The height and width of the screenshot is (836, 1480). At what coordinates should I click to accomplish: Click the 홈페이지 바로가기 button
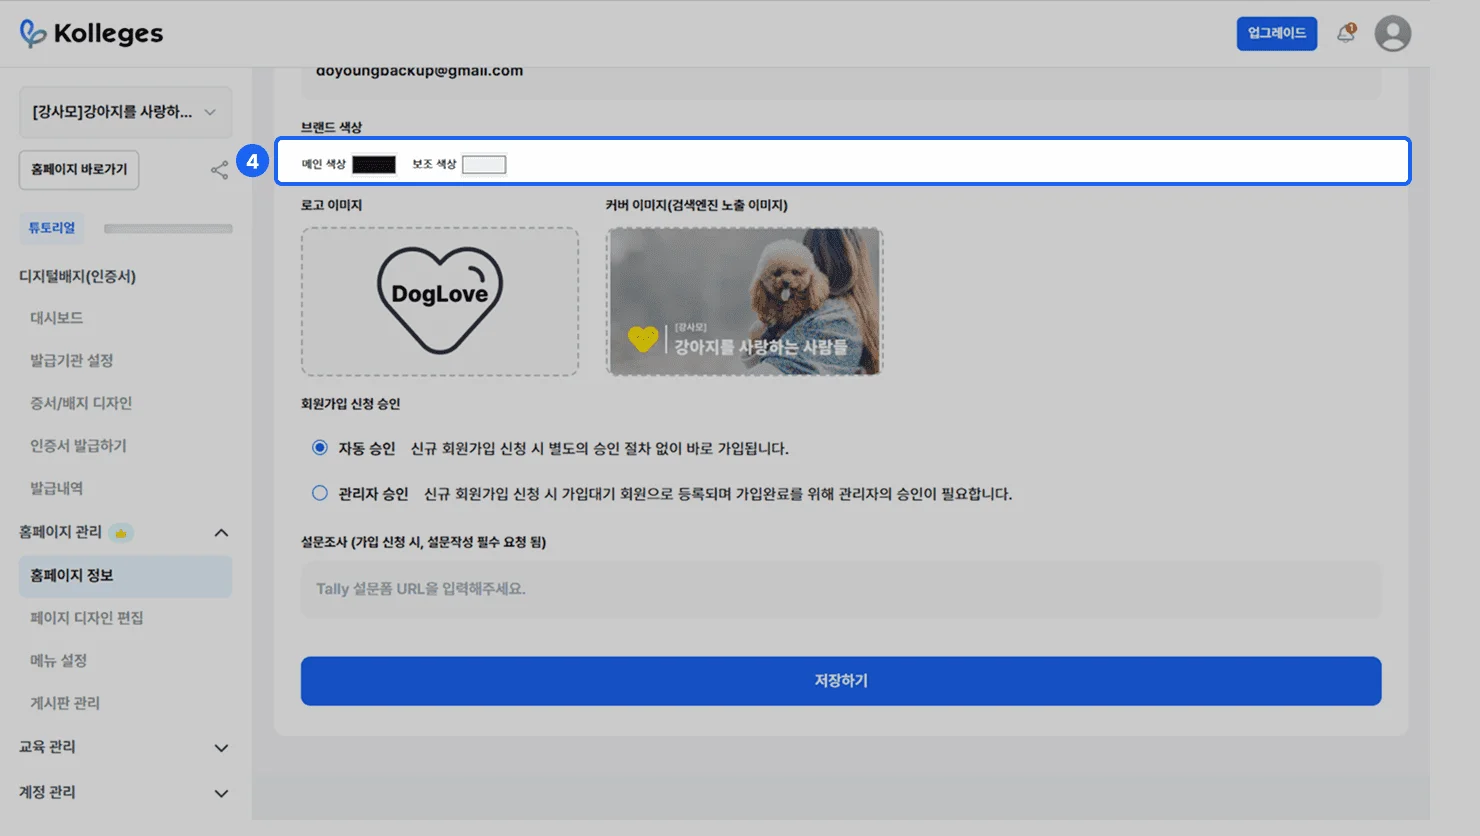(79, 170)
